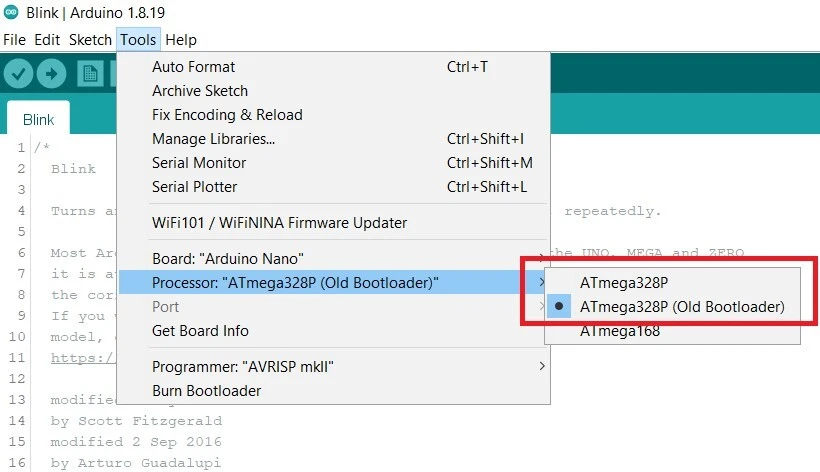
Task: Close the opened Tools menu
Action: [138, 40]
